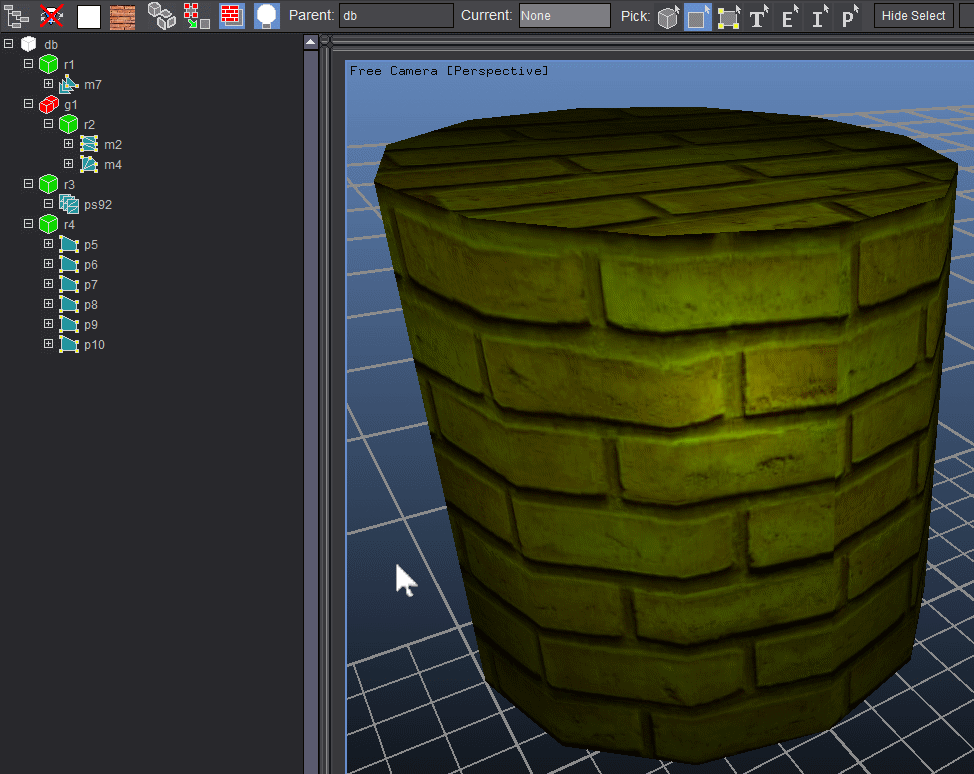Select the E pick mode icon
The image size is (974, 774).
(788, 17)
